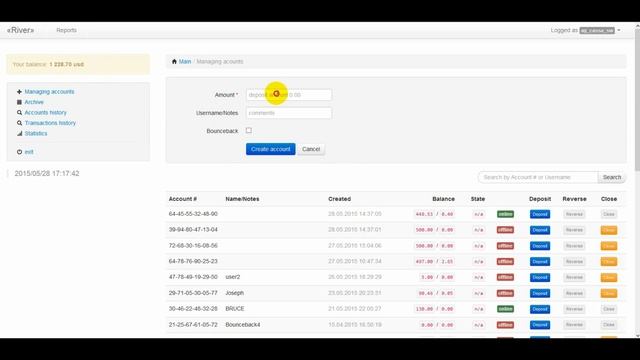The width and height of the screenshot is (640, 360).
Task: Click the Create account button
Action: coord(271,149)
